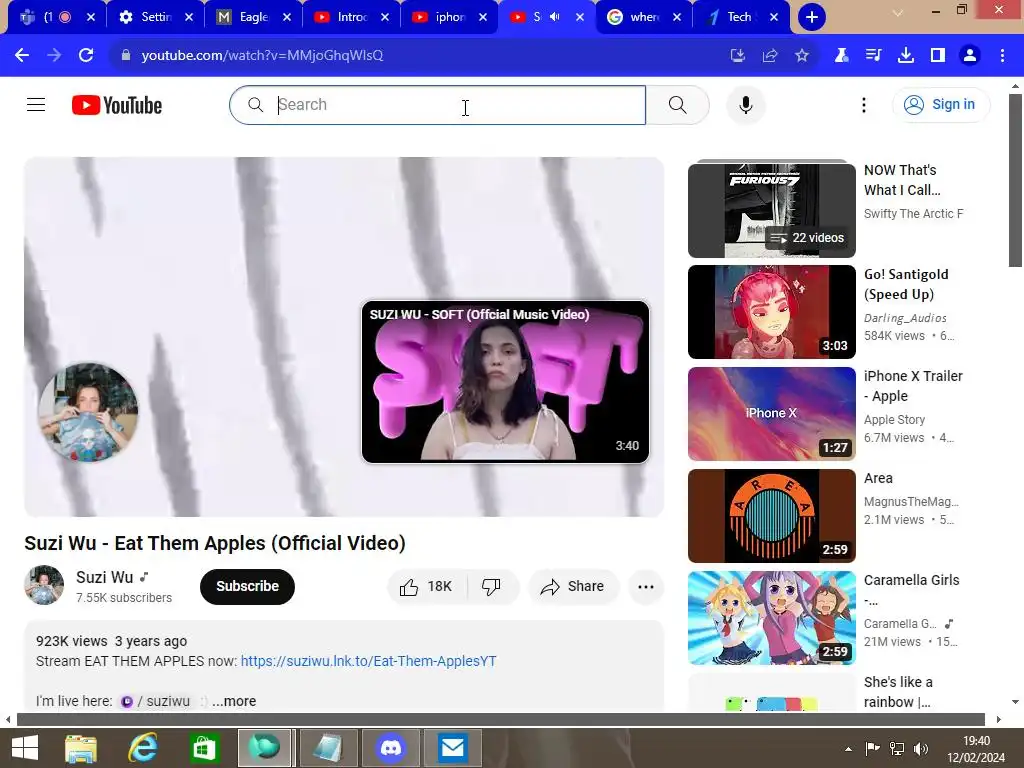Open Chrome Labs flask icon
1024x768 pixels.
click(x=841, y=56)
